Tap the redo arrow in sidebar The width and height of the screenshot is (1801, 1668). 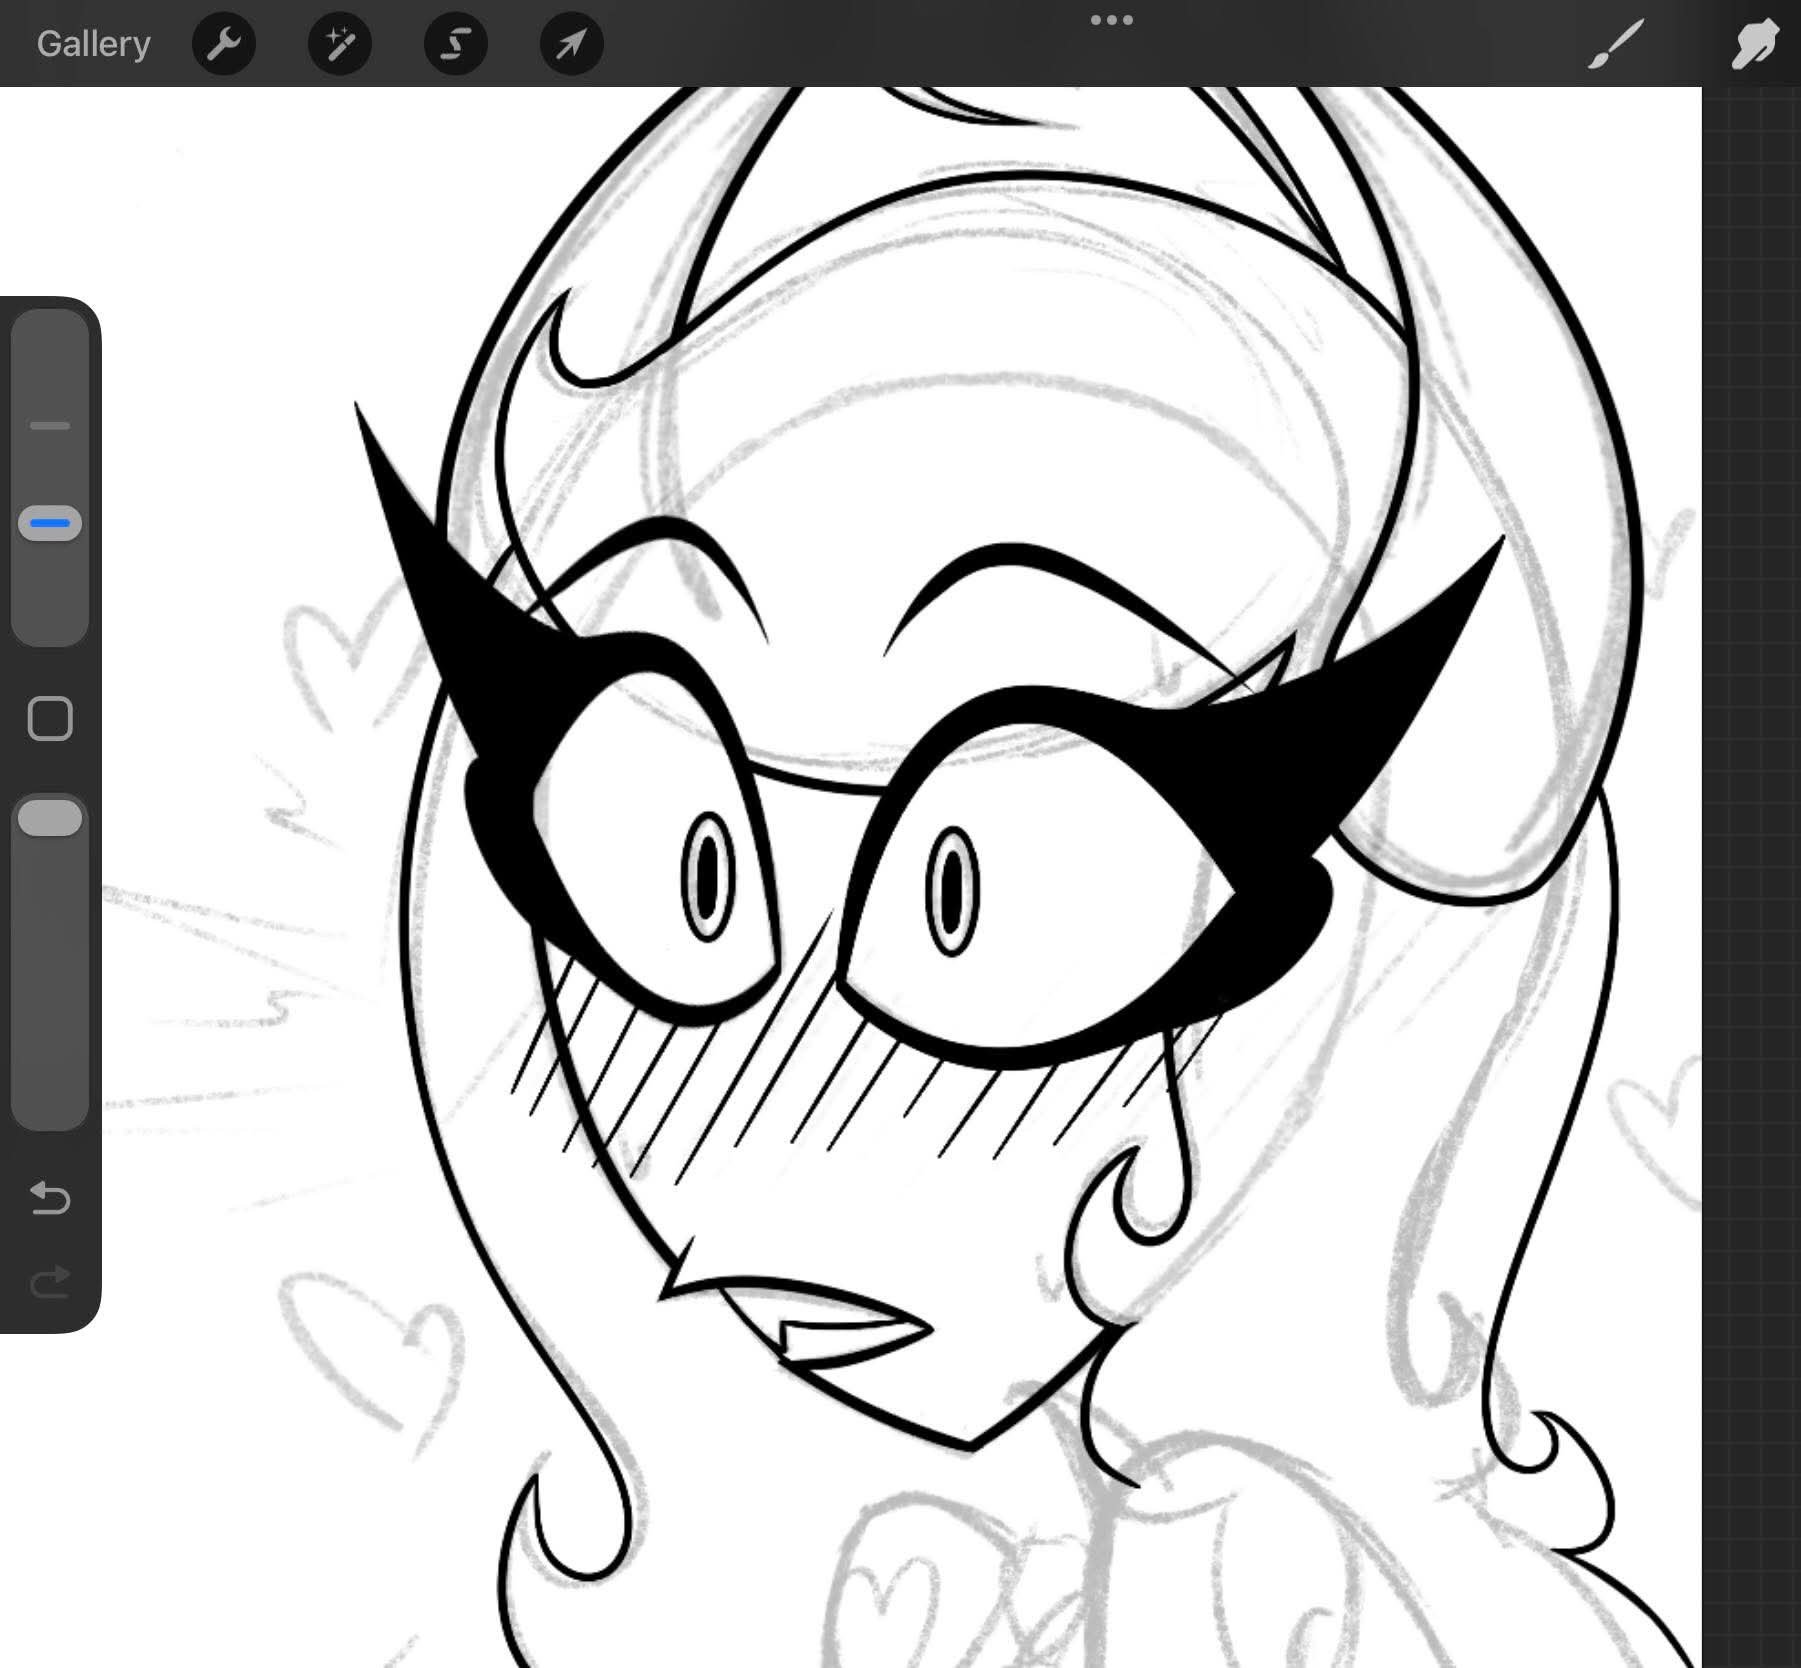point(50,1281)
